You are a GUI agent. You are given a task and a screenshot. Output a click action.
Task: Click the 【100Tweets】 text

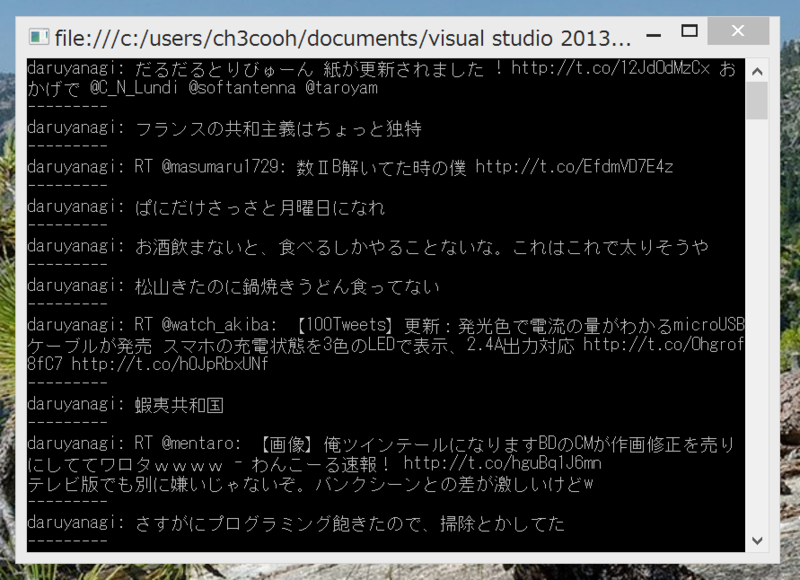[345, 325]
